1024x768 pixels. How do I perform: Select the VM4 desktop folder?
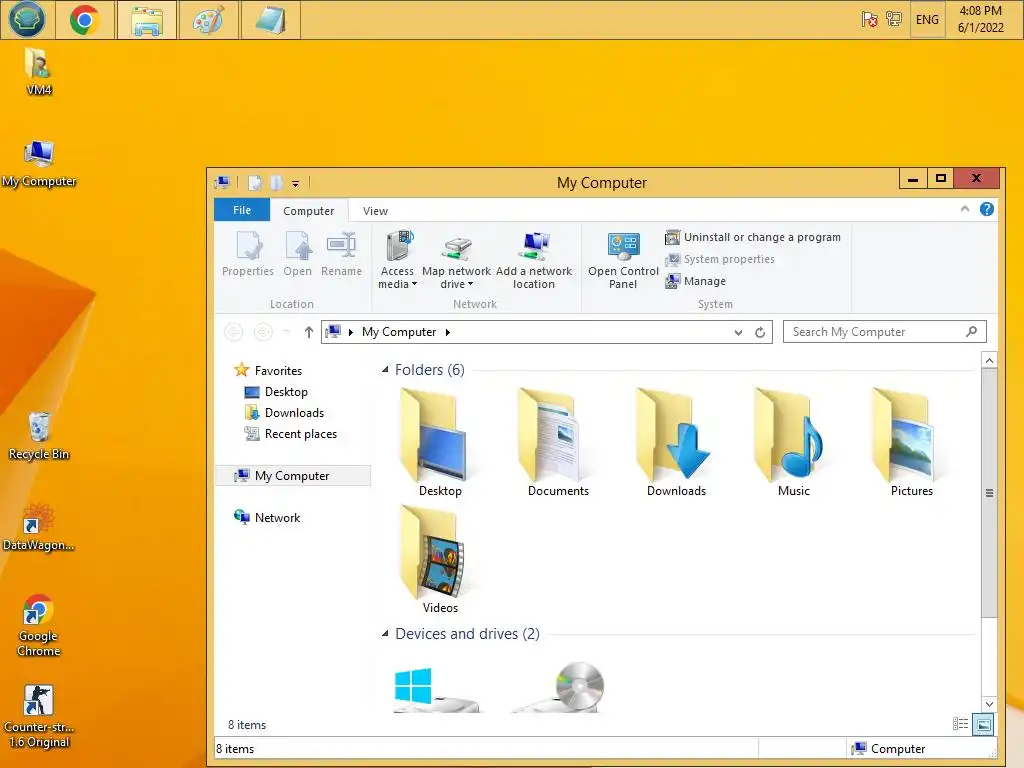[39, 72]
